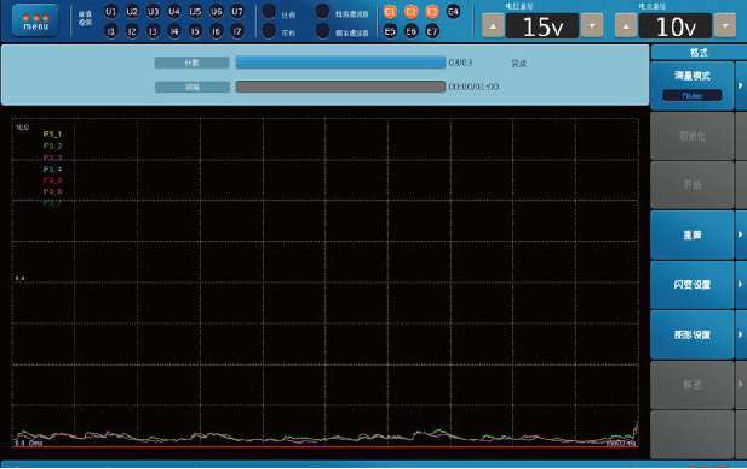Click the greyed 初始化 initialize button
The image size is (747, 469).
click(692, 136)
